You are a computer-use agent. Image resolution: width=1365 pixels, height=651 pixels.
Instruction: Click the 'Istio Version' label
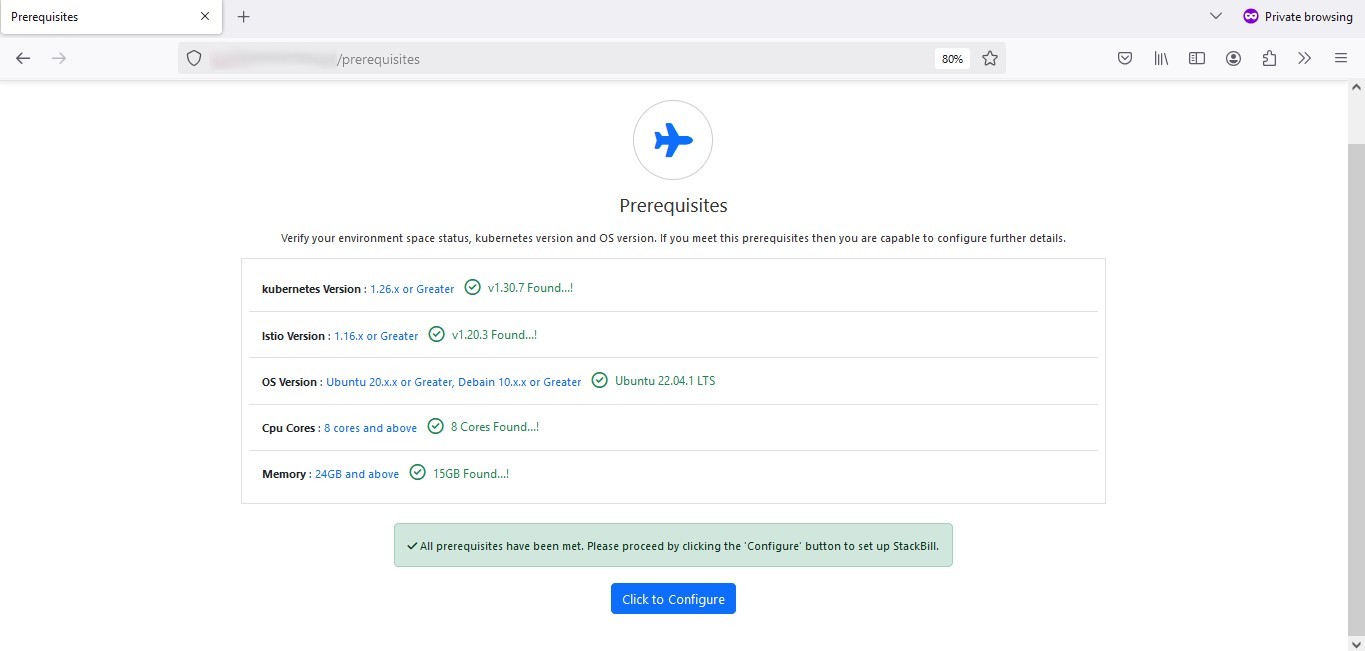[293, 336]
